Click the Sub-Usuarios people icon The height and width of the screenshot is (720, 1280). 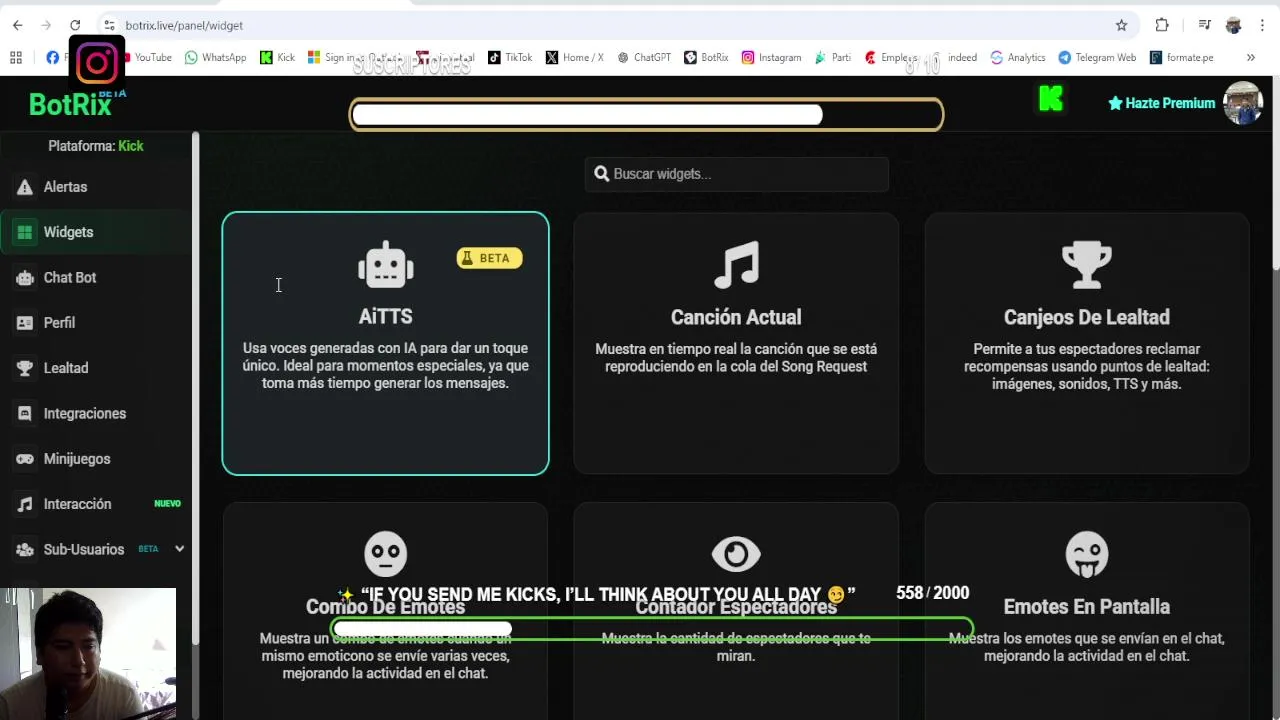(x=25, y=549)
